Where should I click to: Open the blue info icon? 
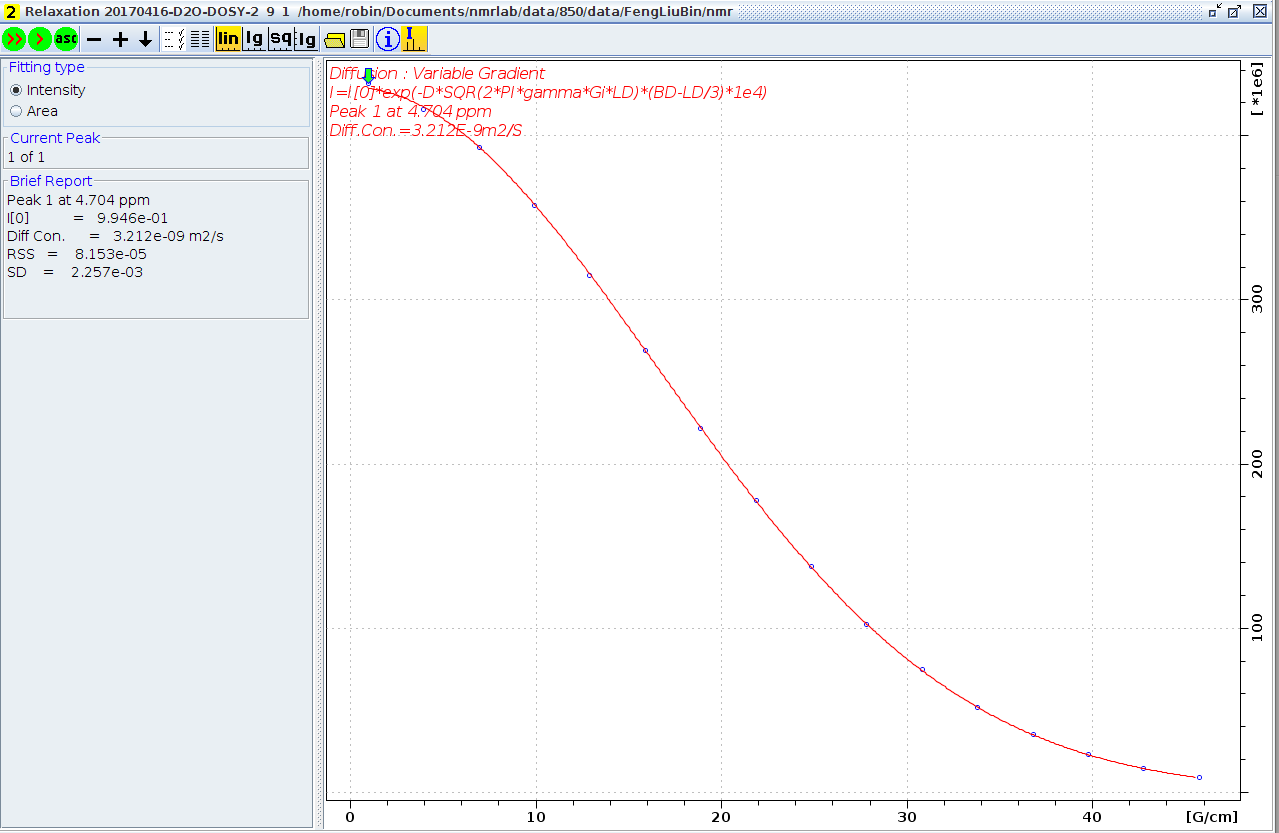click(387, 39)
